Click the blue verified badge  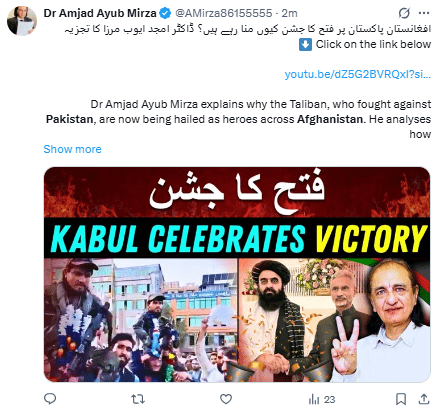[x=165, y=13]
